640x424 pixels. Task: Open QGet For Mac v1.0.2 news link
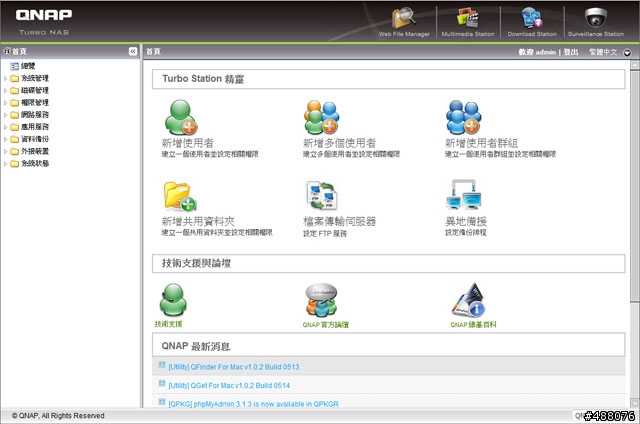(229, 385)
